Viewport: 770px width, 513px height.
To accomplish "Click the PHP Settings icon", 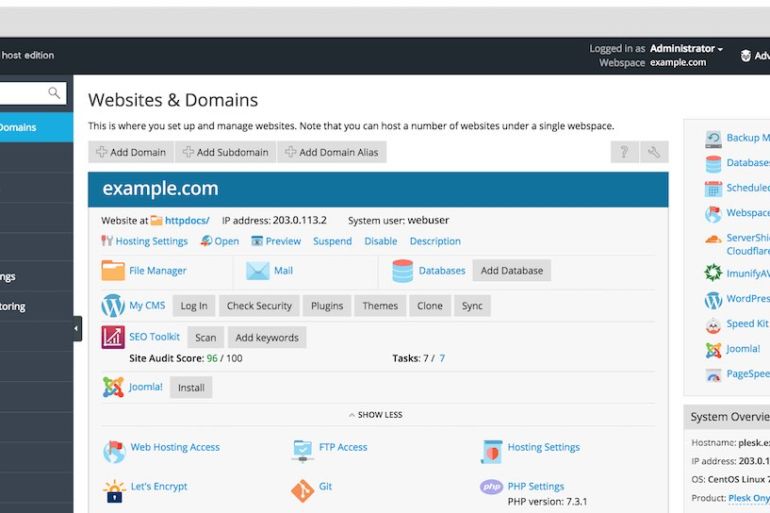I will (491, 487).
